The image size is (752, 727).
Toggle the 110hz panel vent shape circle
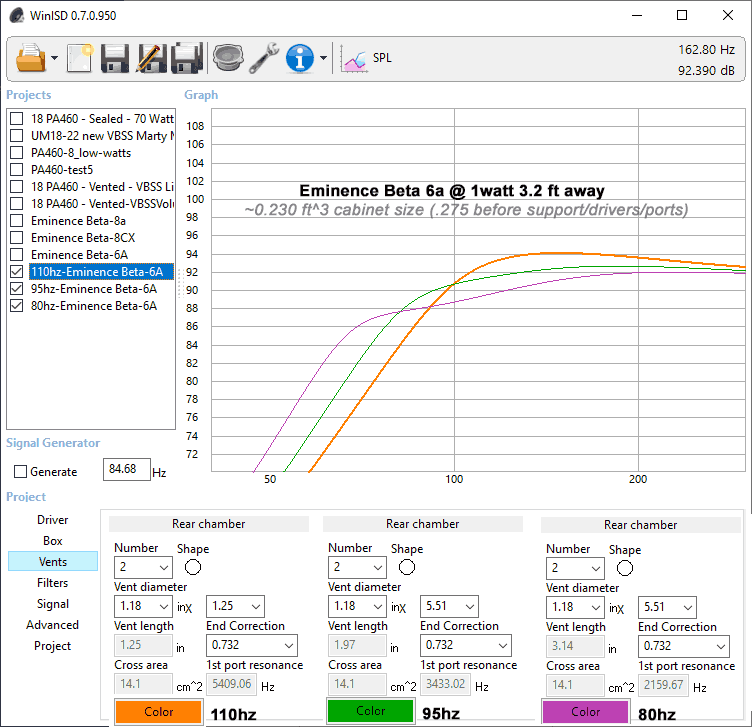[x=193, y=567]
